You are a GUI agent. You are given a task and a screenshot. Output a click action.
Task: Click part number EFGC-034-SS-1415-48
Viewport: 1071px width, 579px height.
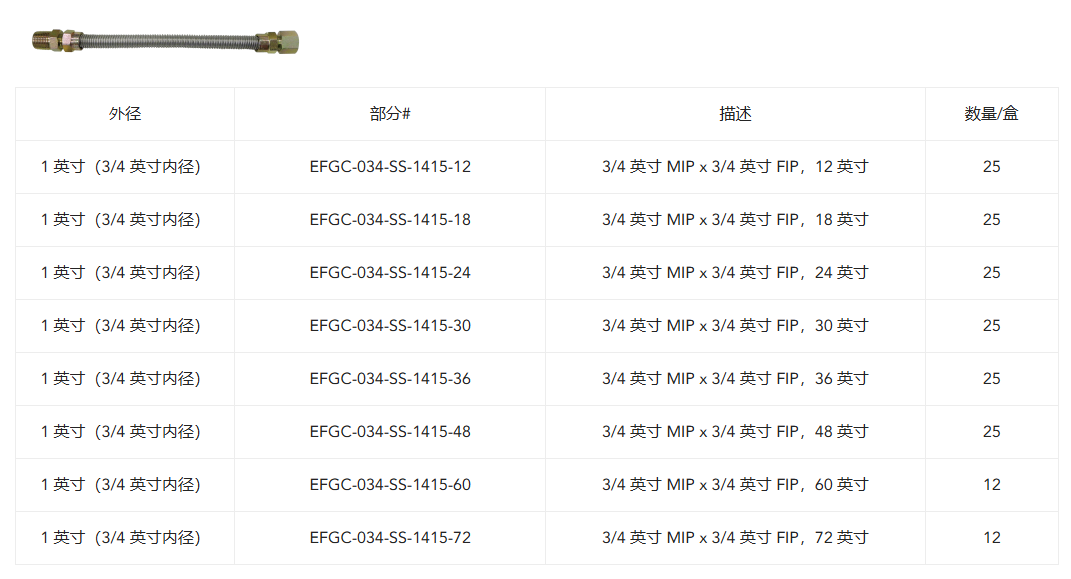pos(390,432)
